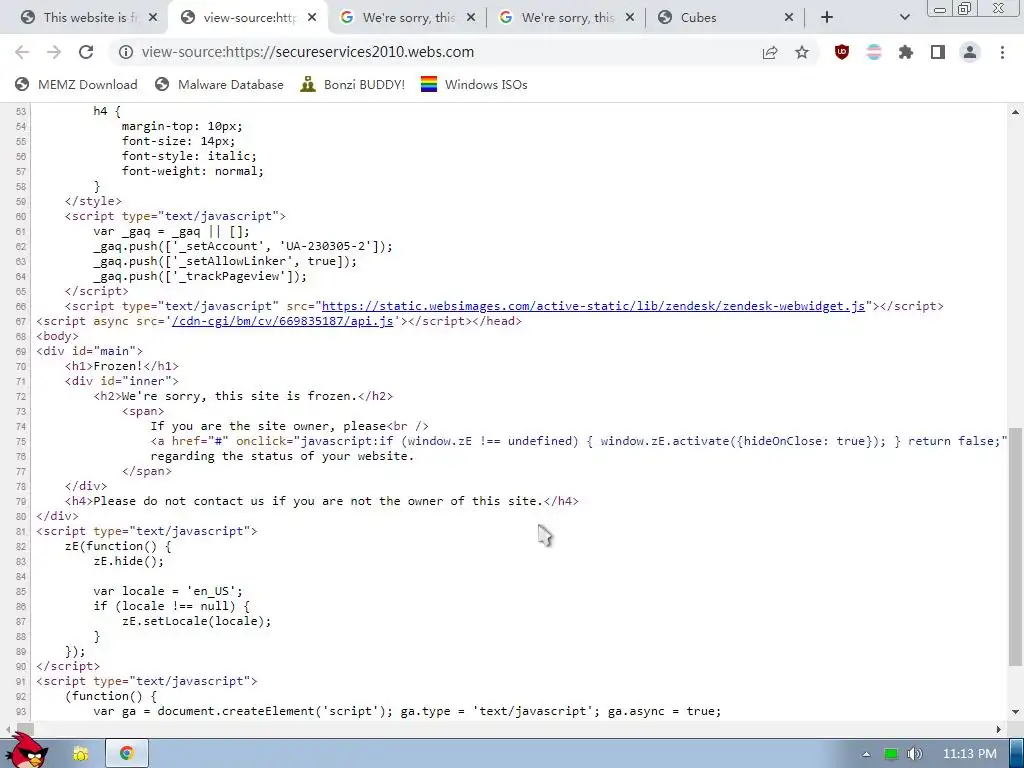1024x768 pixels.
Task: Open the /cdn-cgi/bm/cv/669835187/api.js link
Action: click(282, 321)
